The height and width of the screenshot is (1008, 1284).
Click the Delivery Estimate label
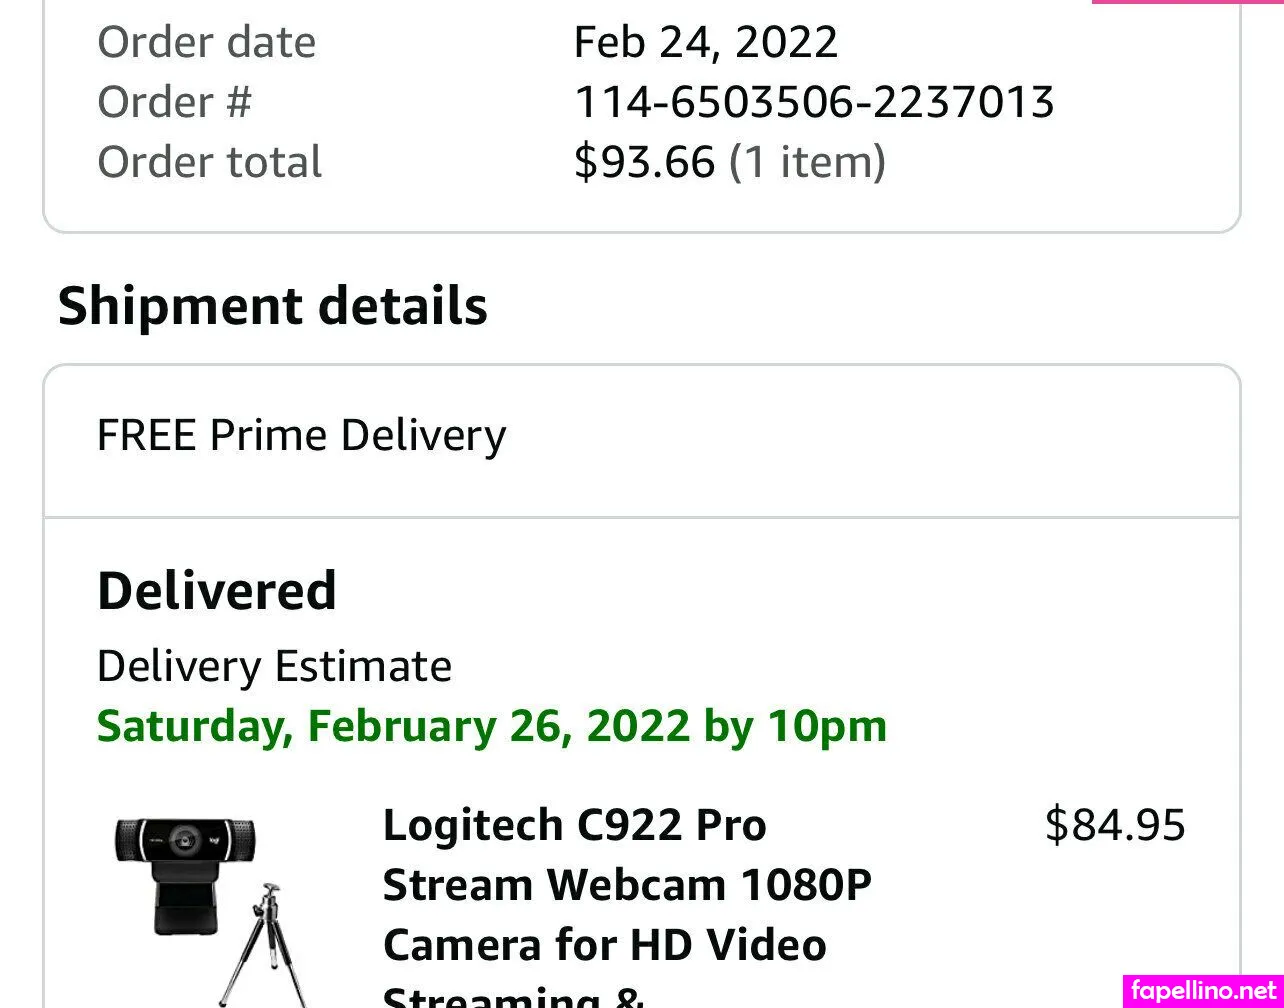click(x=274, y=666)
